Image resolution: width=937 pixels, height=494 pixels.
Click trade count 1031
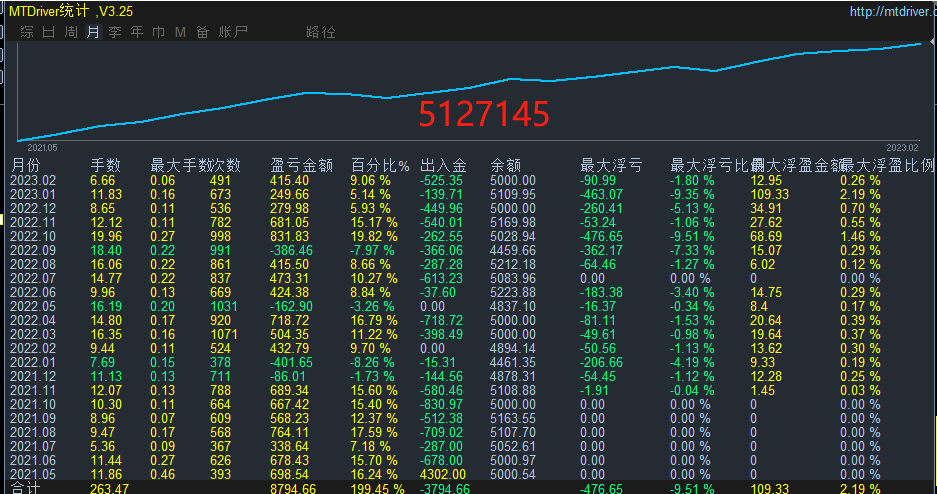click(224, 306)
